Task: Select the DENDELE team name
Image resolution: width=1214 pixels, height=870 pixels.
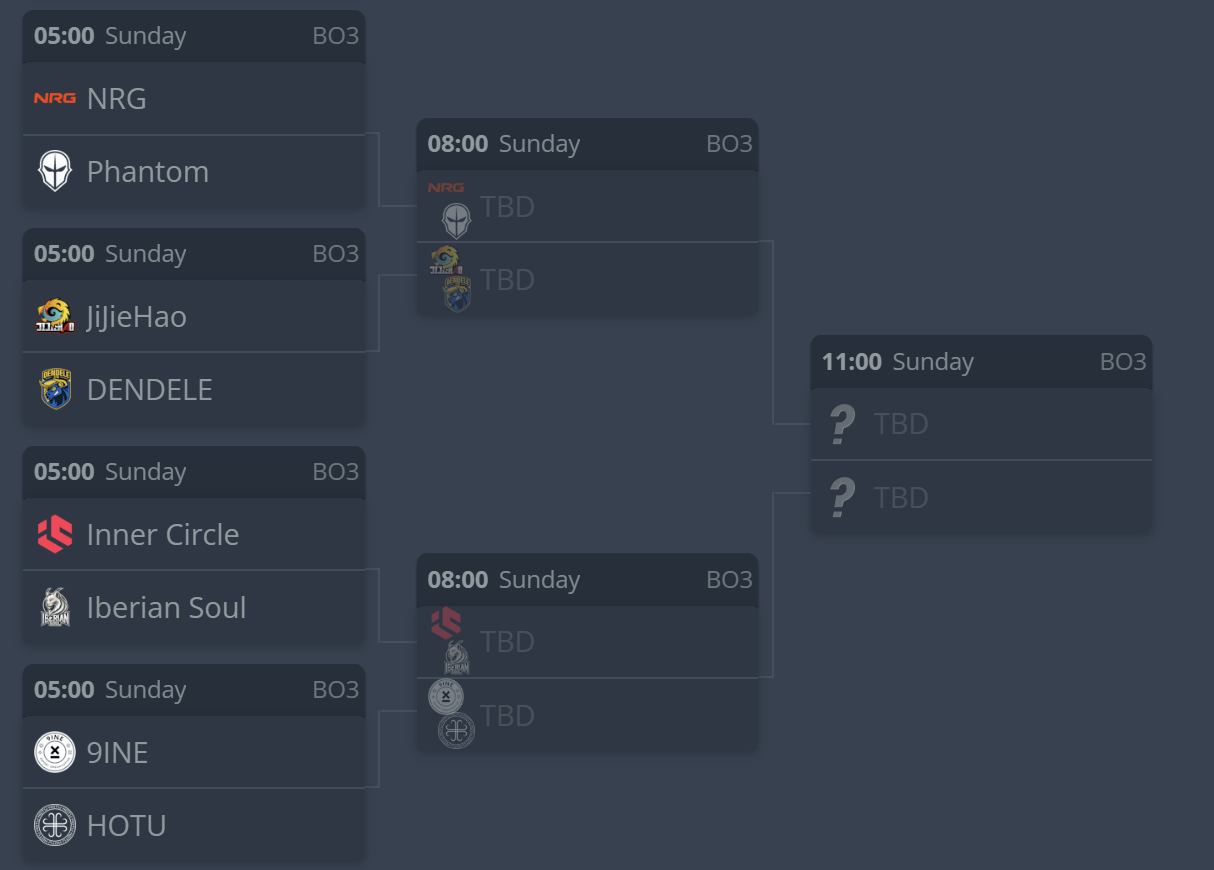Action: click(150, 389)
